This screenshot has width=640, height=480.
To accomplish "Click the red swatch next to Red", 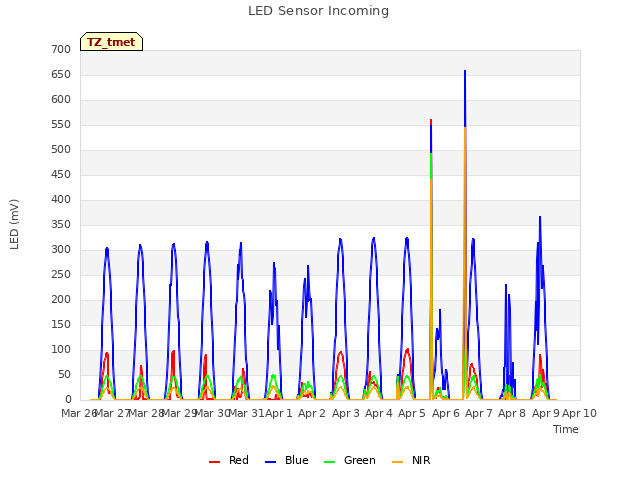I will (214, 462).
